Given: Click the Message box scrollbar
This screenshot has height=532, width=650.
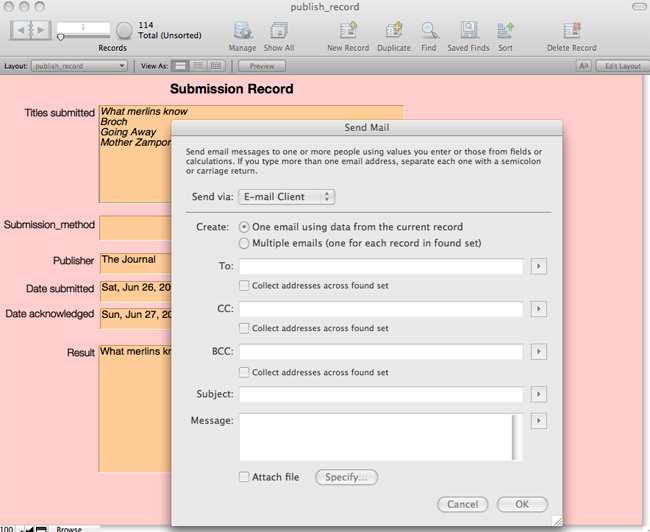Looking at the screenshot, I should 517,437.
